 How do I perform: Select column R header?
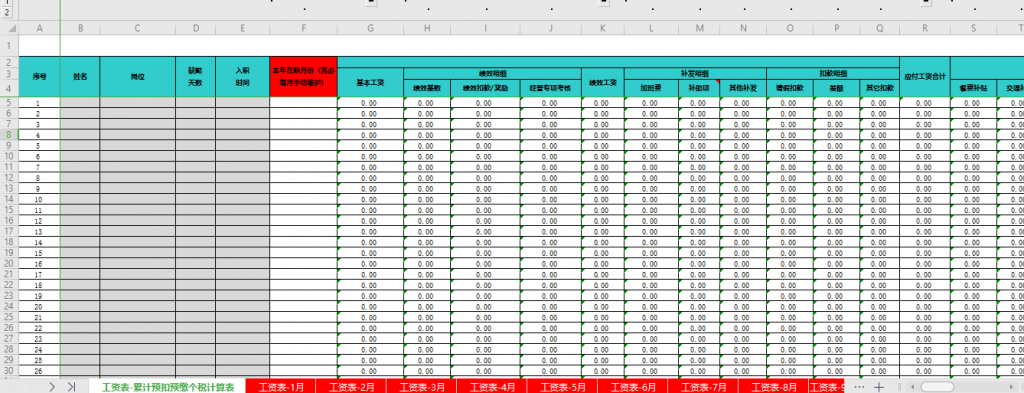click(925, 27)
